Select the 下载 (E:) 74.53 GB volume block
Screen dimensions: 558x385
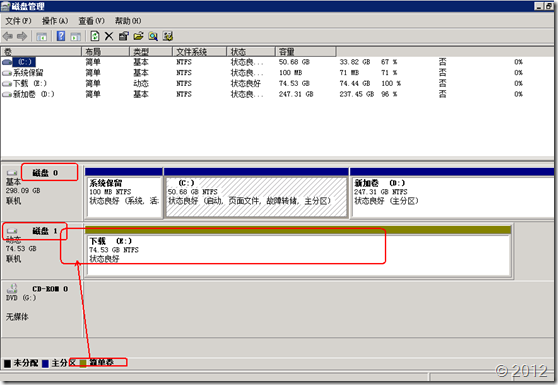298,251
